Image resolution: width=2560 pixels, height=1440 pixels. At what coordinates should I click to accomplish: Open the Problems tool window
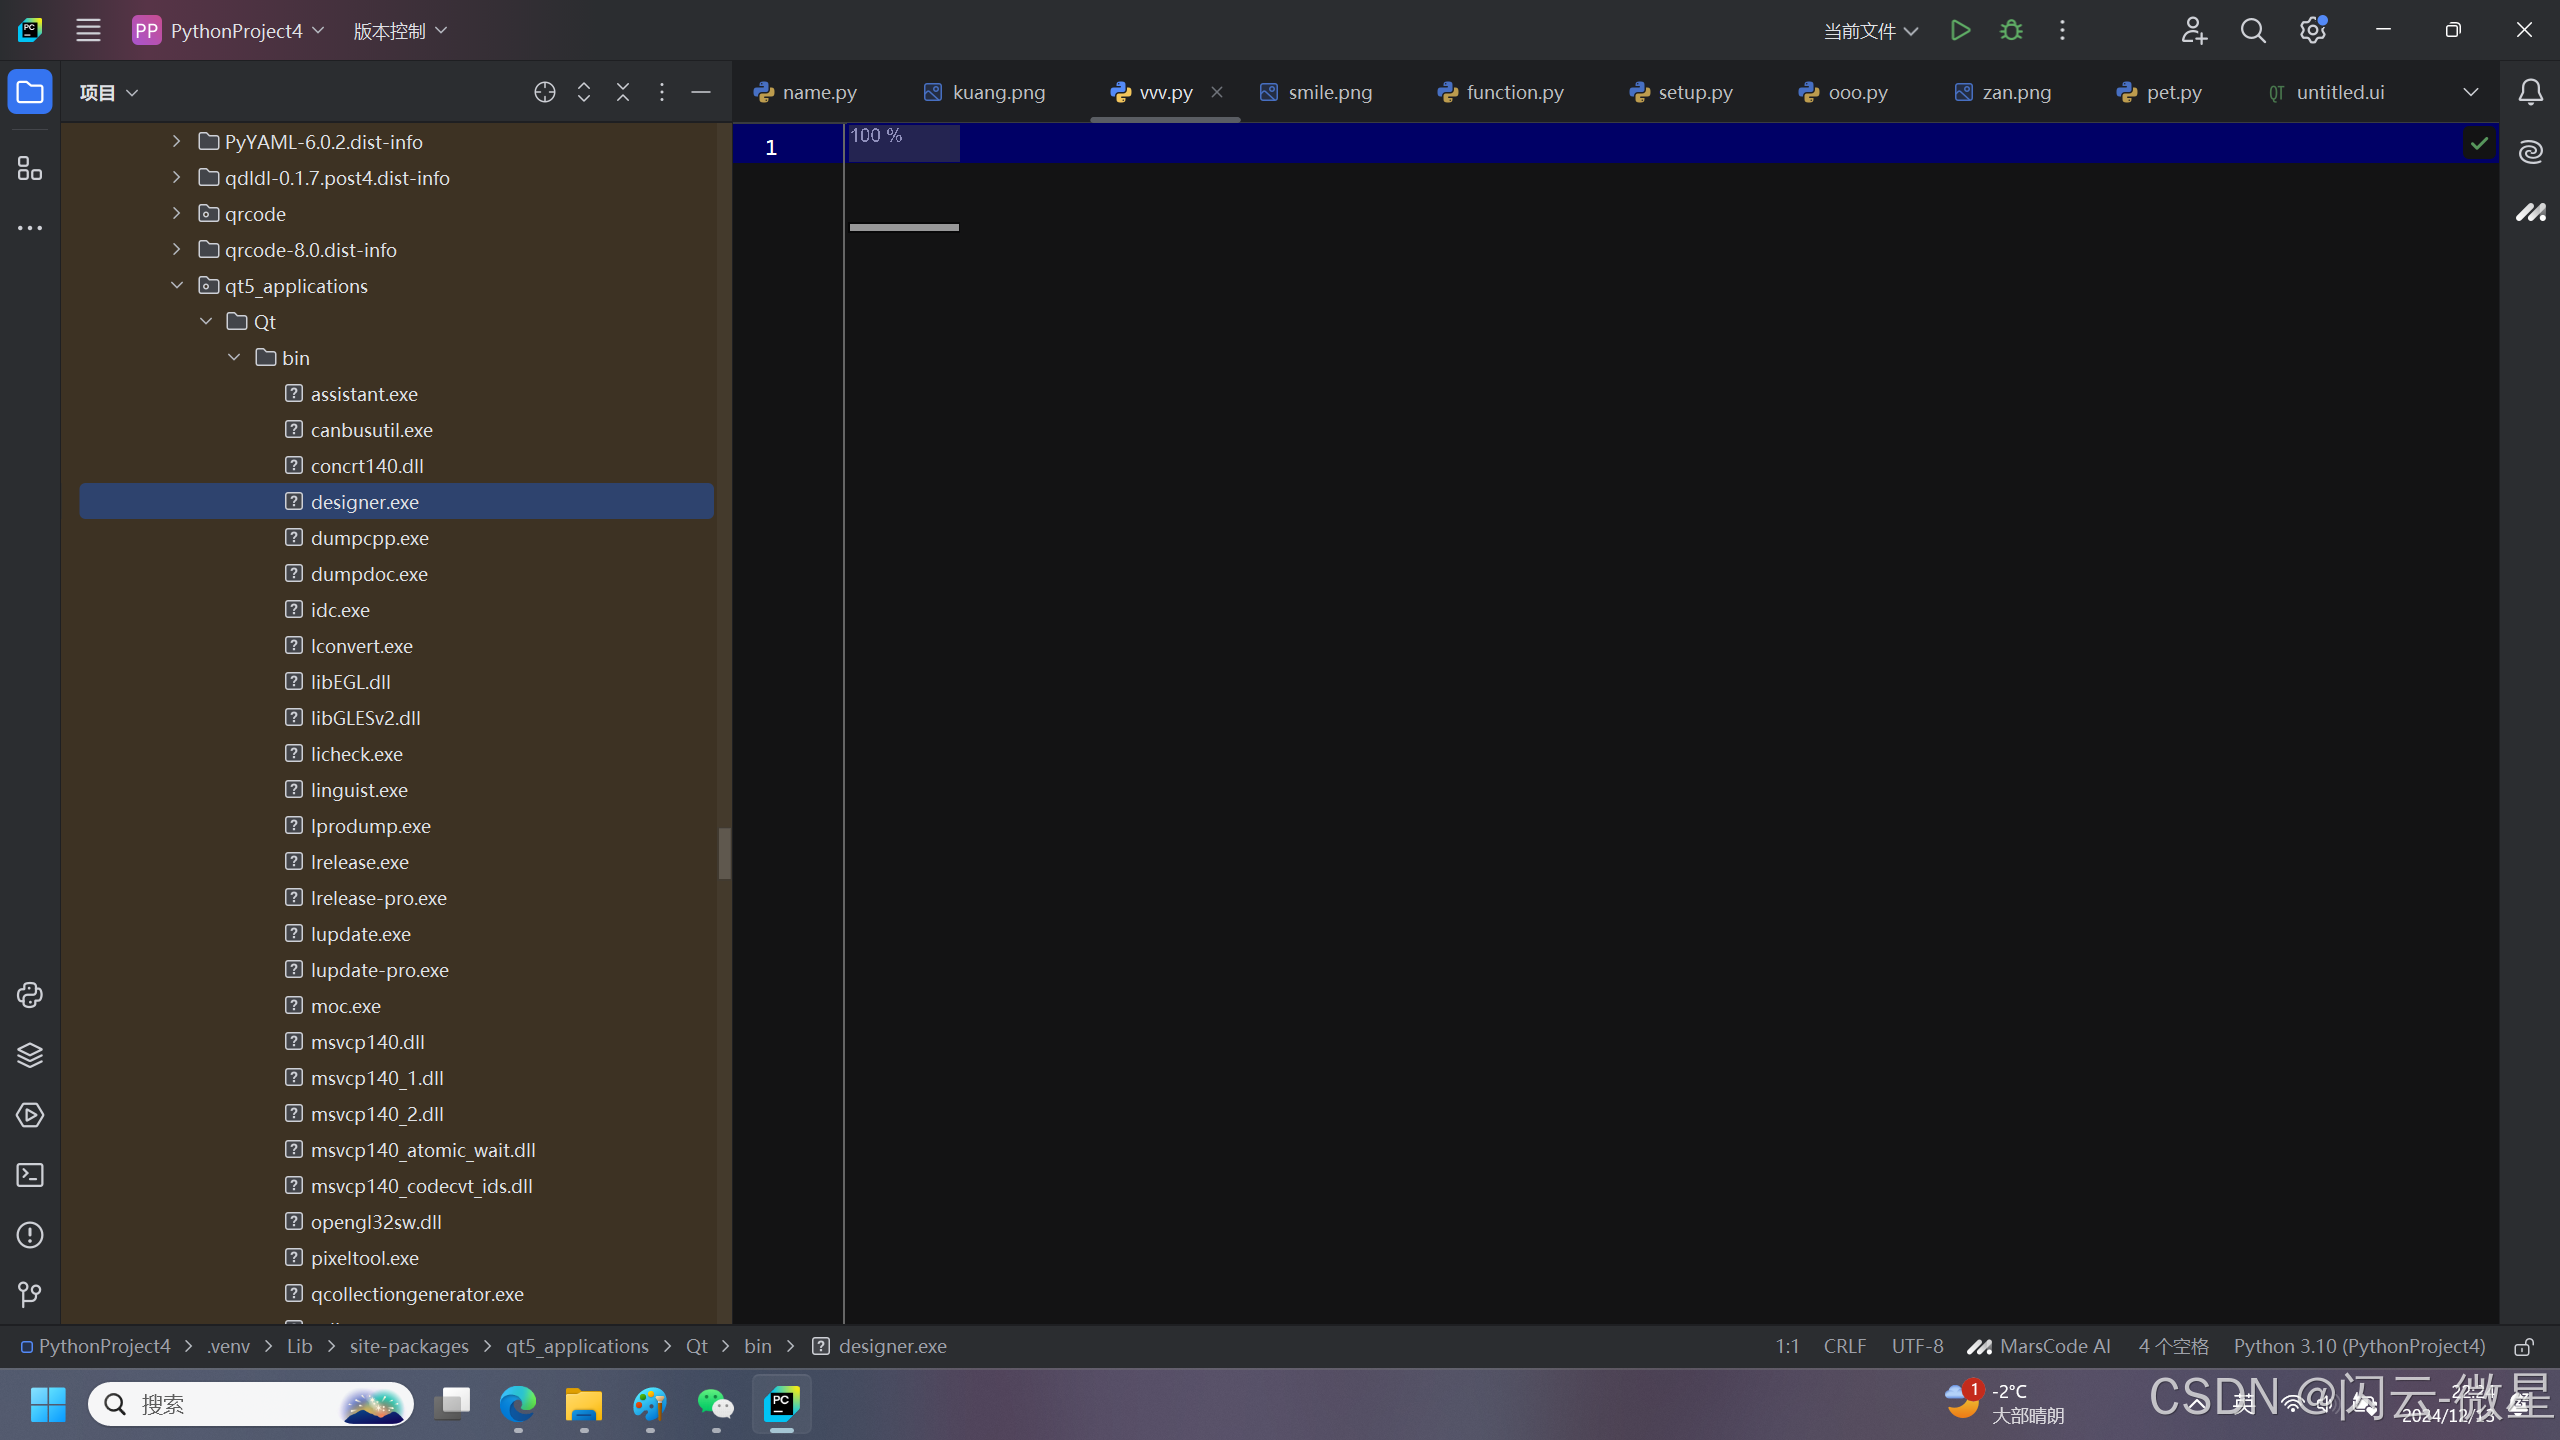pyautogui.click(x=30, y=1235)
